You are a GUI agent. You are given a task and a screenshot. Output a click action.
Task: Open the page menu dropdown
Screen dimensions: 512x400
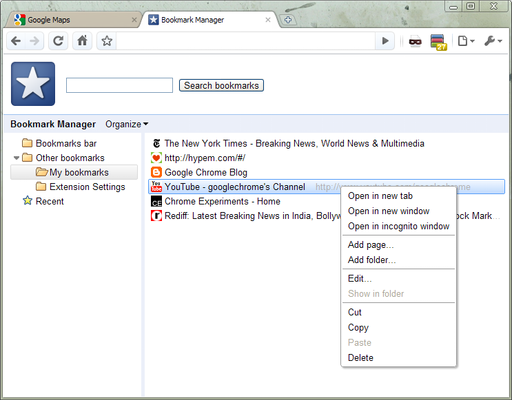[466, 41]
